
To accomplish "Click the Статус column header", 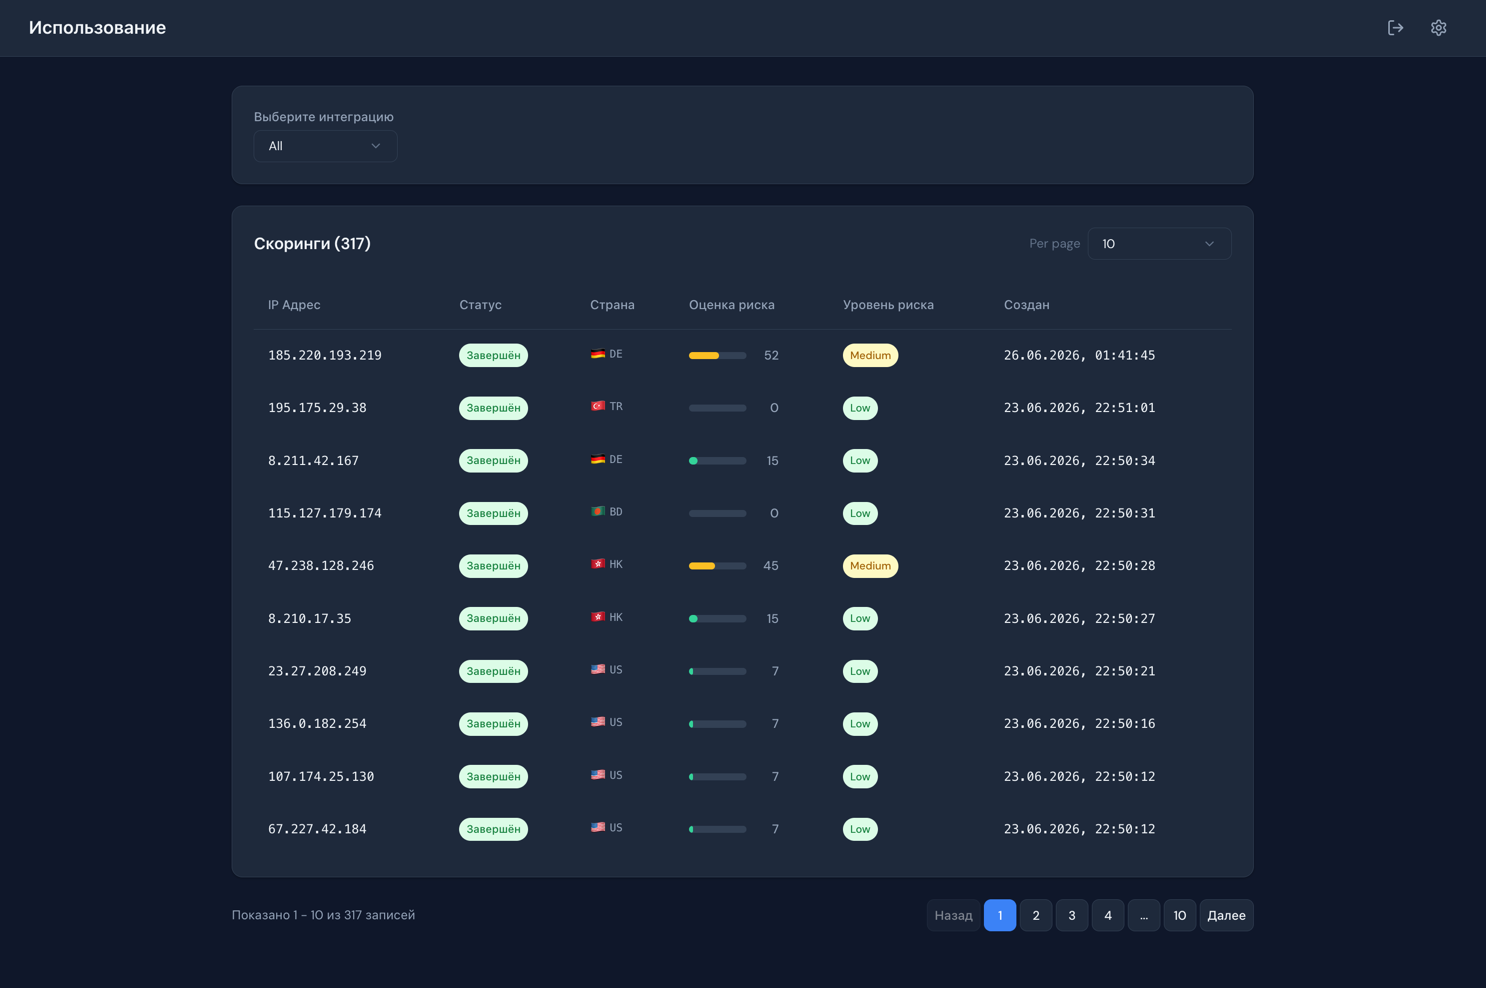I will (x=480, y=305).
